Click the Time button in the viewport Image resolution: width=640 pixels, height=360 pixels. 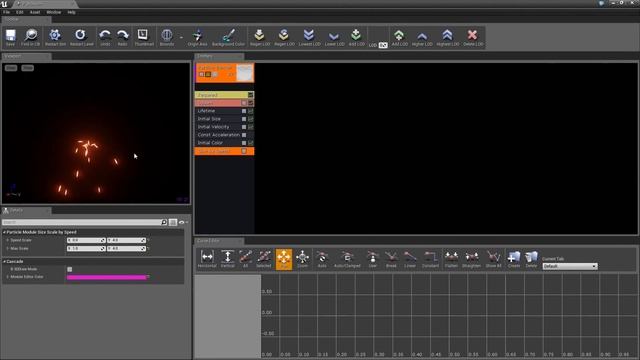[28, 68]
